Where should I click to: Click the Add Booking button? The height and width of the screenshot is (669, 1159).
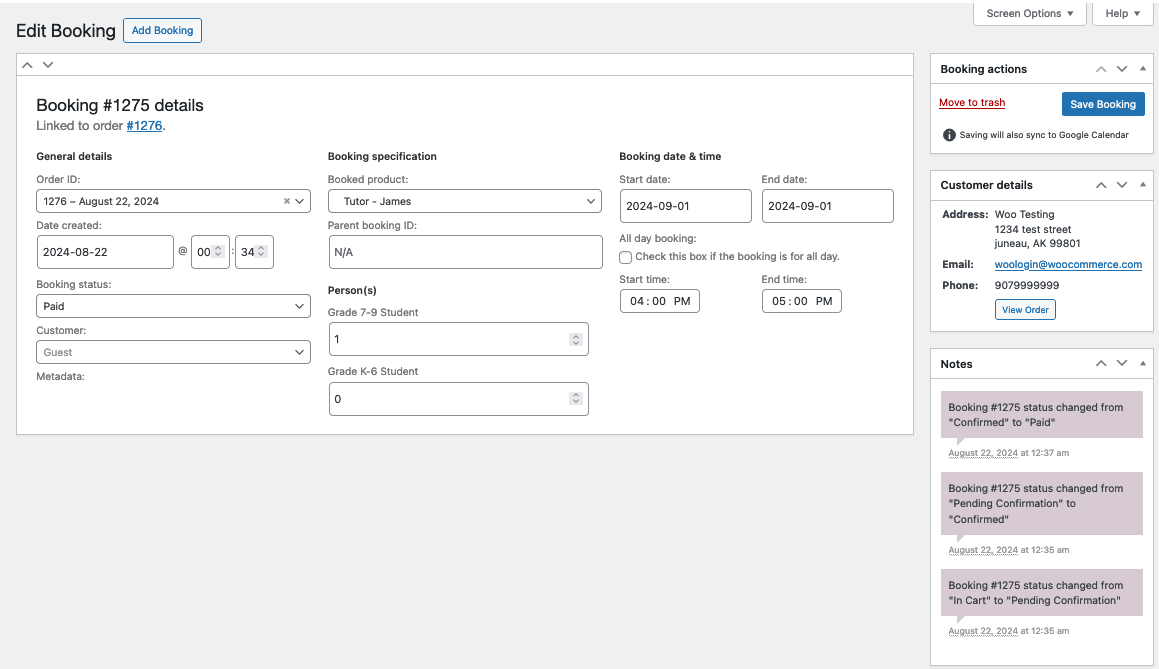point(163,30)
